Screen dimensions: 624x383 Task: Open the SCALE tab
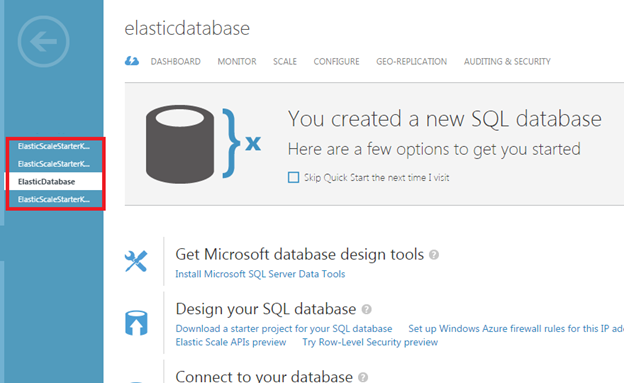click(285, 62)
